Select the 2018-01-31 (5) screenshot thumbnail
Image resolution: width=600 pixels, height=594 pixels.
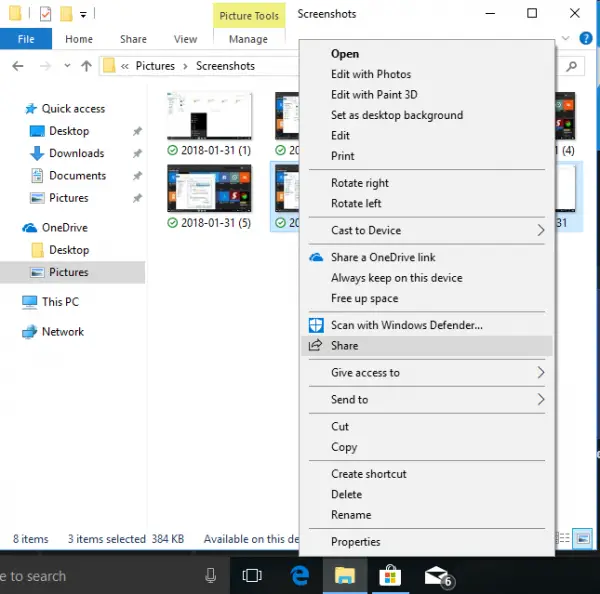[x=210, y=188]
